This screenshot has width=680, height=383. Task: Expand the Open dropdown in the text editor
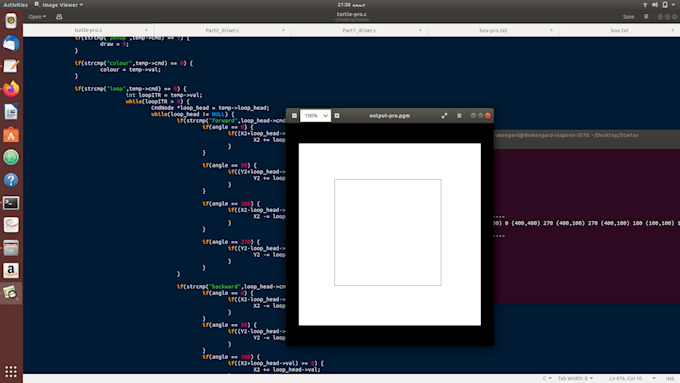[37, 17]
